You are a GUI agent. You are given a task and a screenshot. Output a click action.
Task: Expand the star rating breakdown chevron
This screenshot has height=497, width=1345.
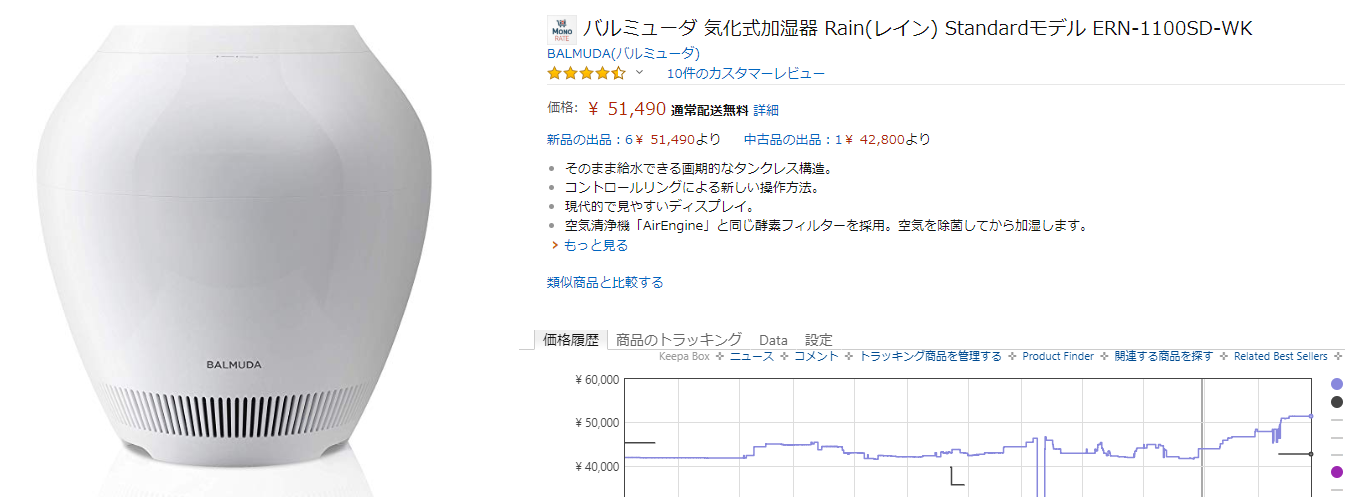click(640, 73)
